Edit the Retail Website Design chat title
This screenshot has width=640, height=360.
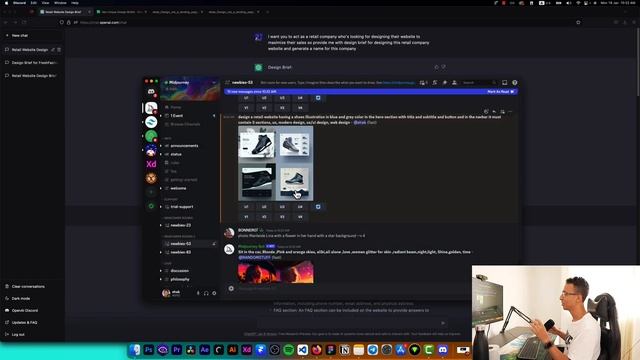[x=53, y=50]
